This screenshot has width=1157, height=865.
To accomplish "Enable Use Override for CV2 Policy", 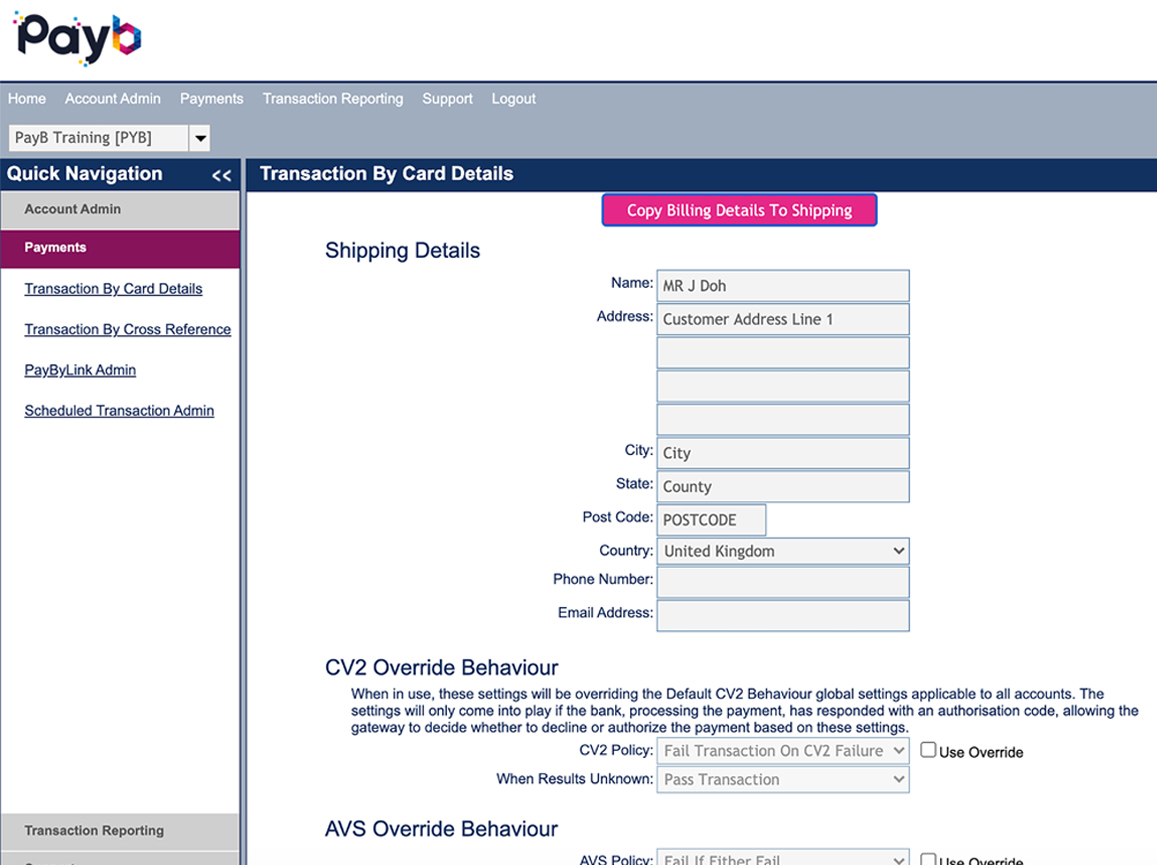I will [x=928, y=751].
